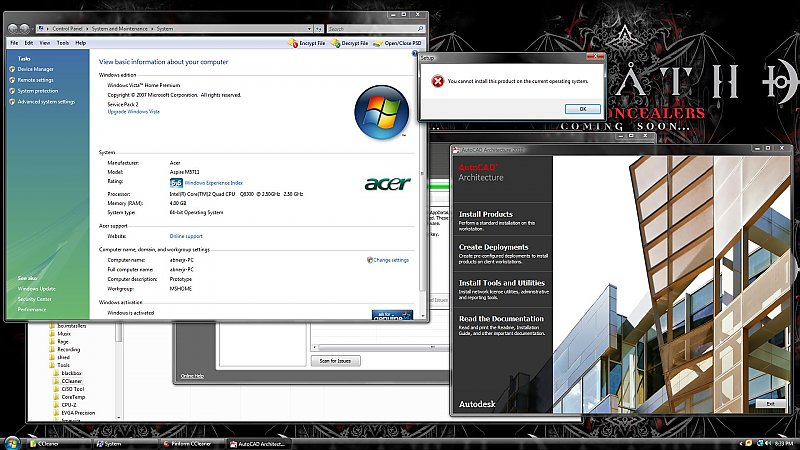This screenshot has height=450, width=800.
Task: Click the AutoCAD Architecture title bar icon
Action: coord(456,150)
